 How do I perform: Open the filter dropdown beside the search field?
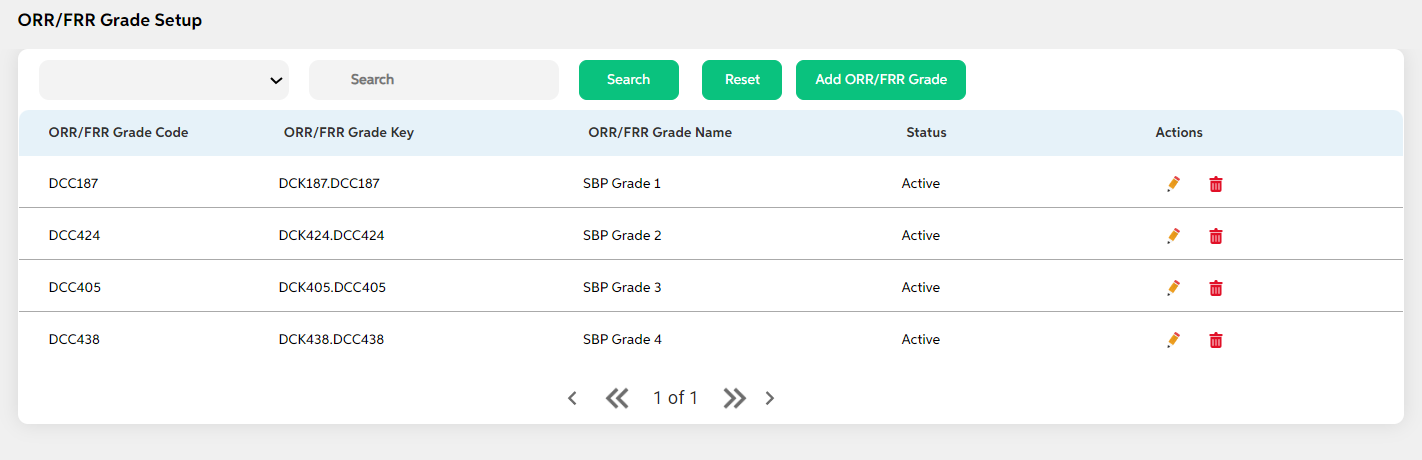(x=164, y=80)
